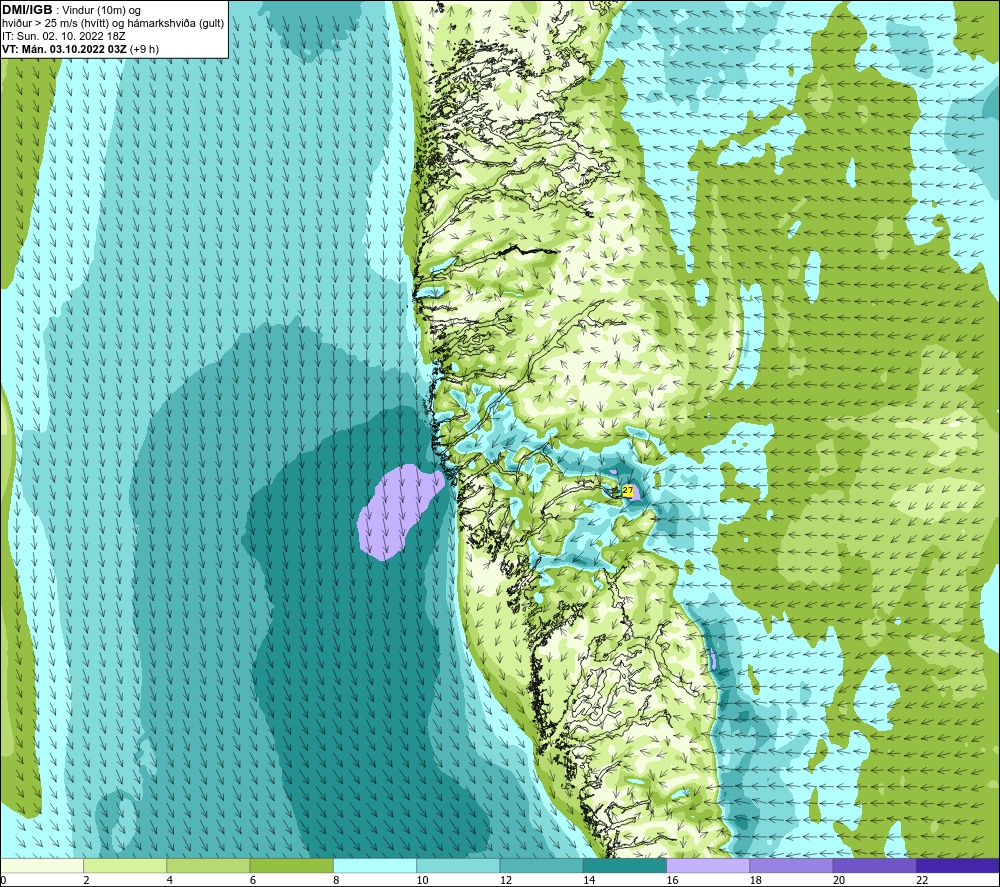Click the large lavender offshore wind maximum patch
This screenshot has width=1000, height=887.
(399, 513)
